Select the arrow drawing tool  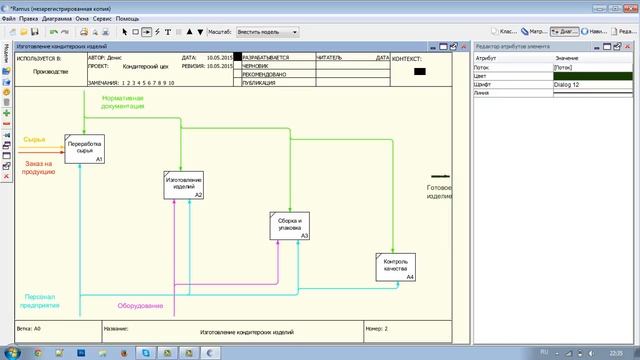coord(147,32)
